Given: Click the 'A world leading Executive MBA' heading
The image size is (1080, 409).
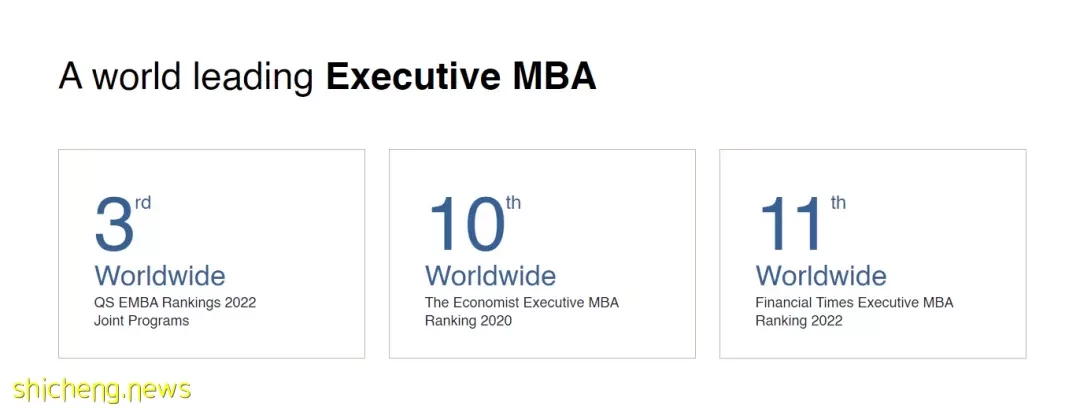Looking at the screenshot, I should pos(327,77).
